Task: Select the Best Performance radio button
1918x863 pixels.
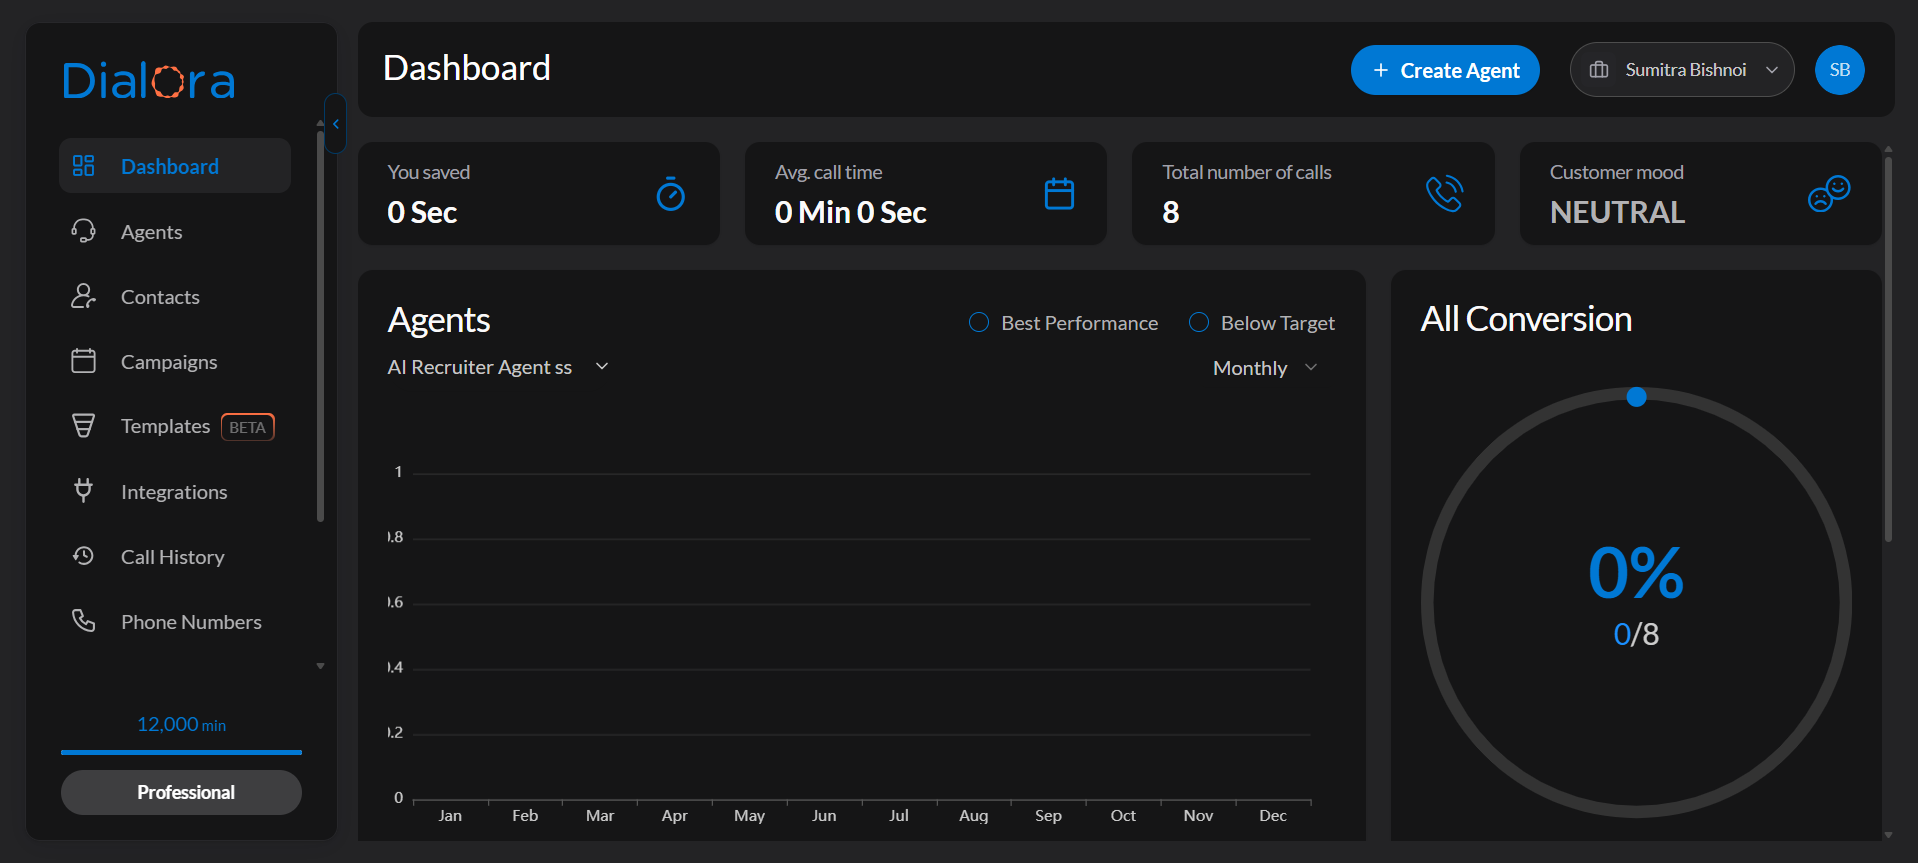Action: [979, 322]
